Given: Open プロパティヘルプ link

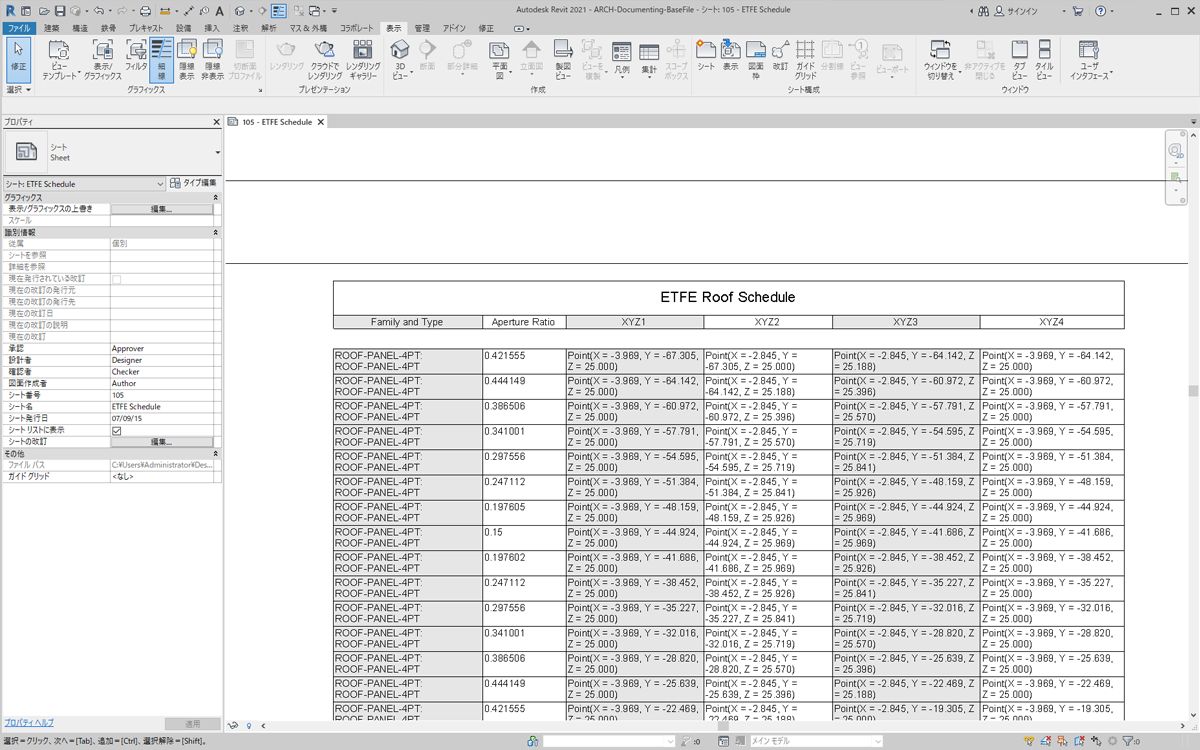Looking at the screenshot, I should [28, 722].
